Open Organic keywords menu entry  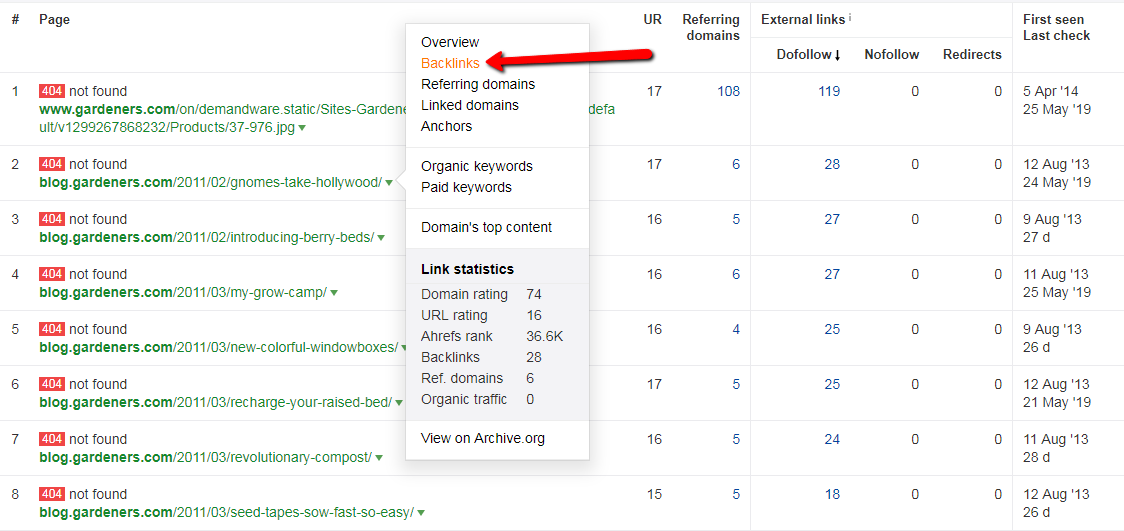(477, 166)
